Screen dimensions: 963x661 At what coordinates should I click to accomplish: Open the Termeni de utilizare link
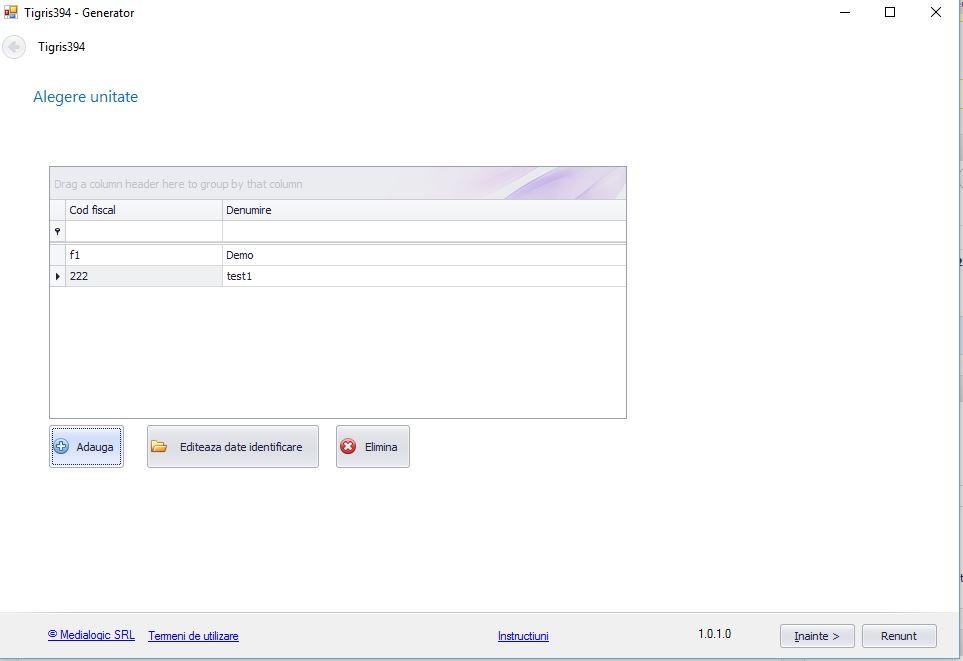[193, 636]
